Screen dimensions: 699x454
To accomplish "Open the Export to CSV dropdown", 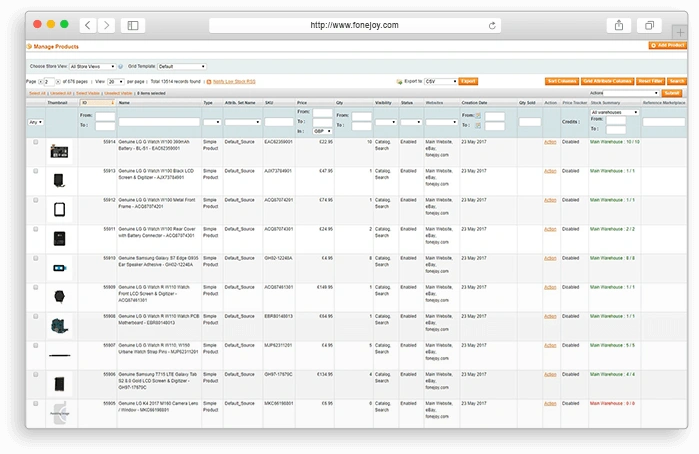I will click(x=440, y=82).
